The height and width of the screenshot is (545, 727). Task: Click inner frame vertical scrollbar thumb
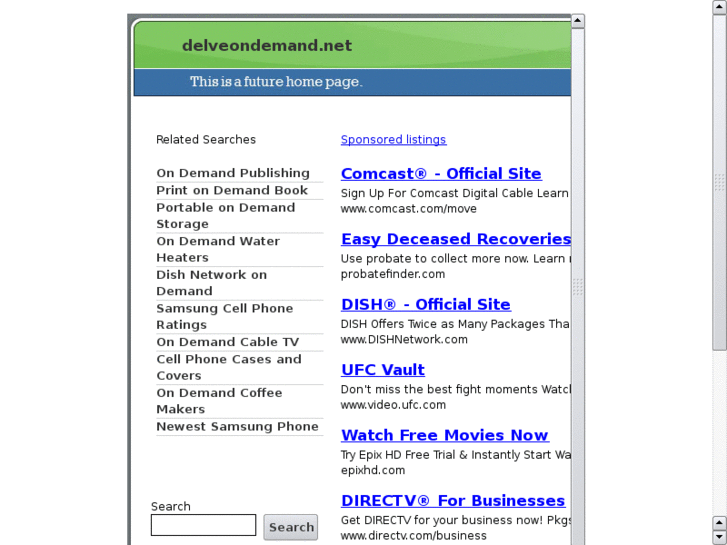click(x=577, y=287)
